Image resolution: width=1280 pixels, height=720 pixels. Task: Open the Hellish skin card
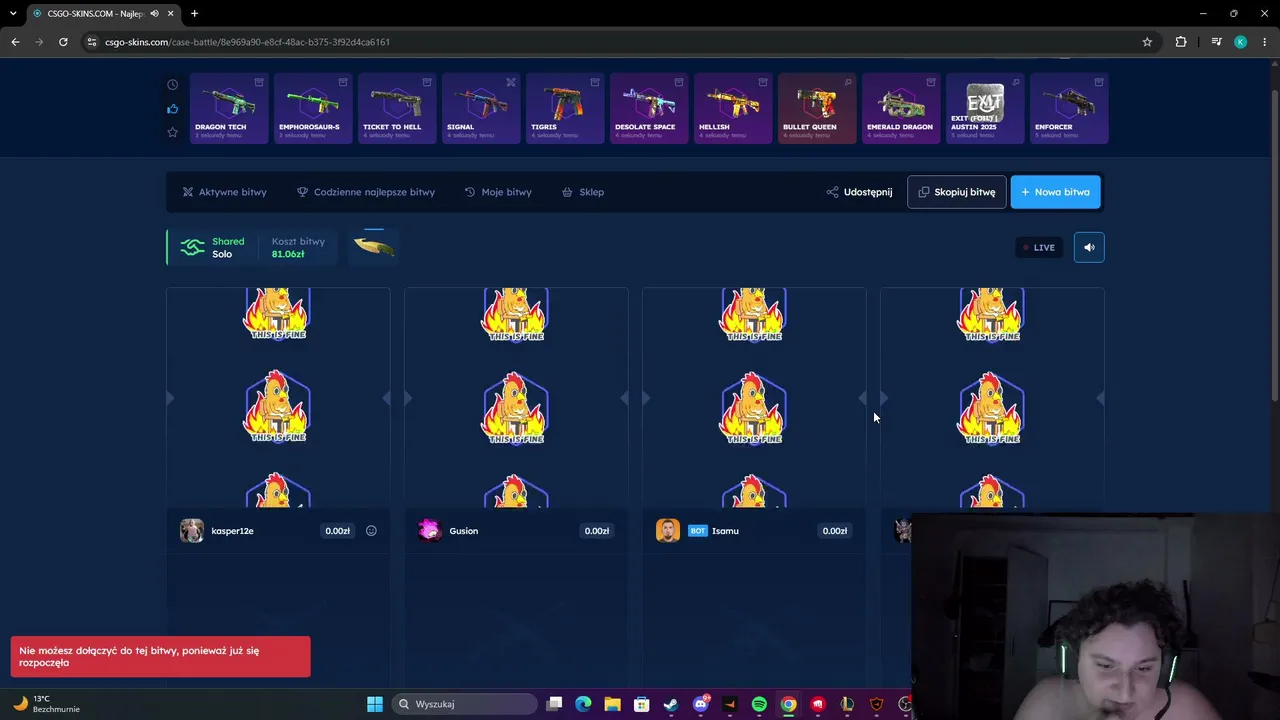coord(733,108)
